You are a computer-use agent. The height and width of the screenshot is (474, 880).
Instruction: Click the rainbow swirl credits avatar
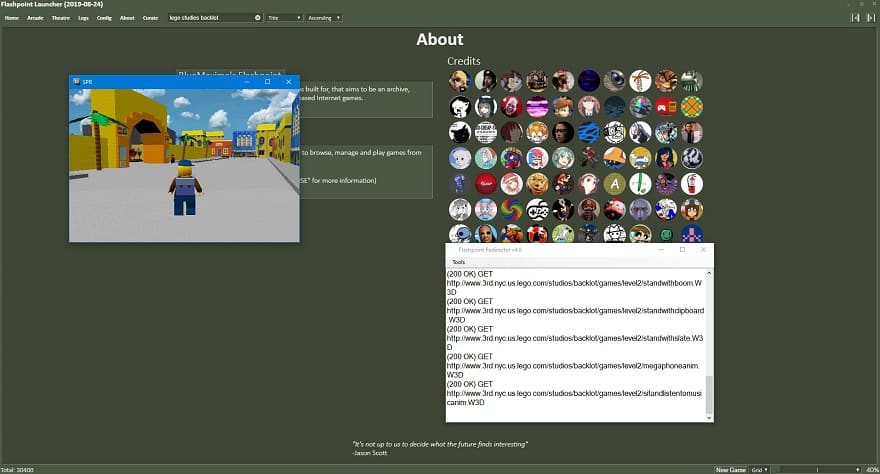(511, 210)
